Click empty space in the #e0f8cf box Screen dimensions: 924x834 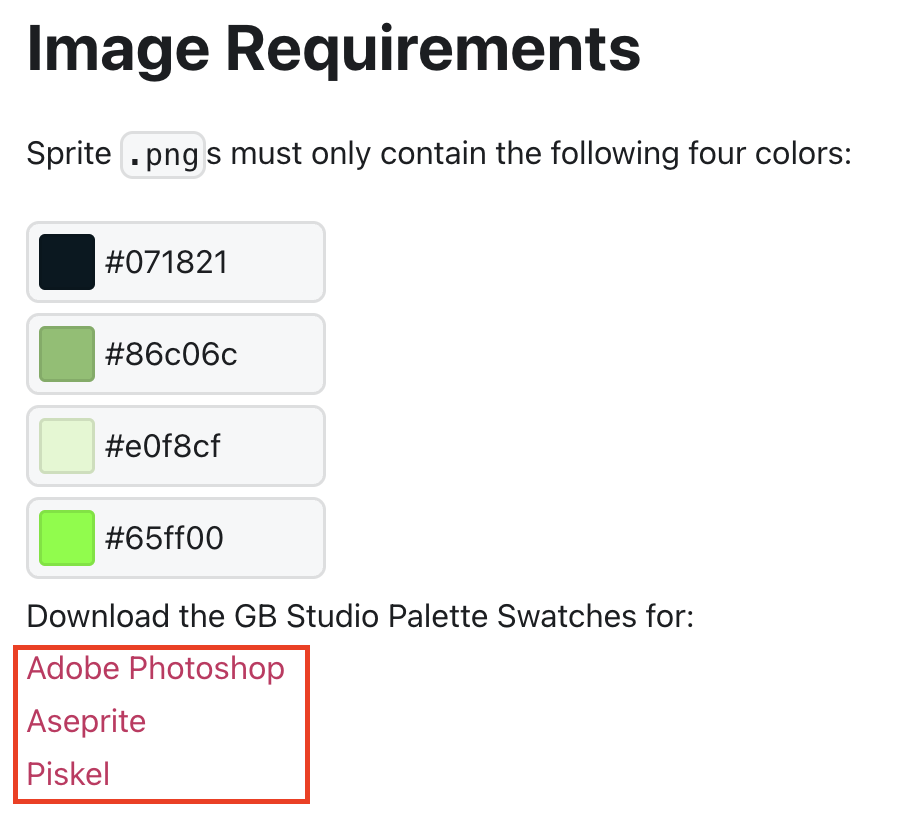(280, 446)
